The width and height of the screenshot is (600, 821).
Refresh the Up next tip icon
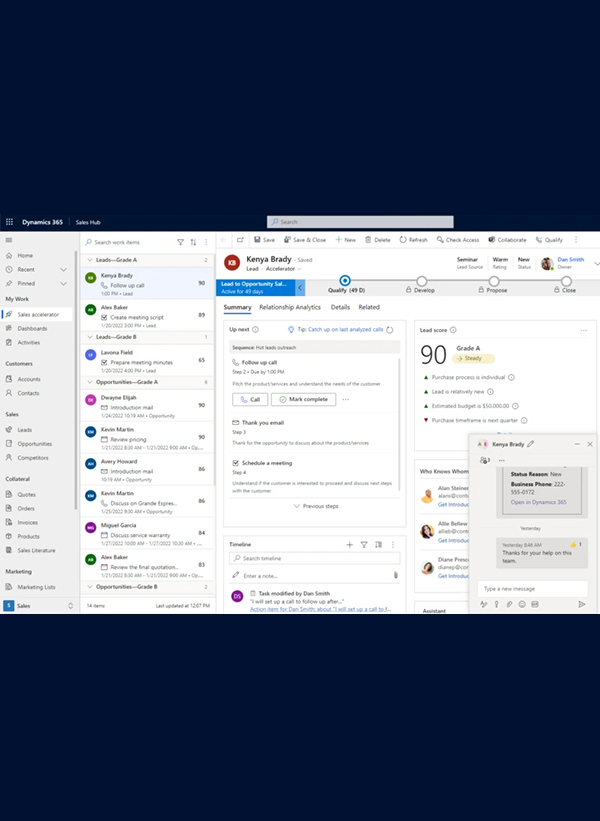click(390, 330)
